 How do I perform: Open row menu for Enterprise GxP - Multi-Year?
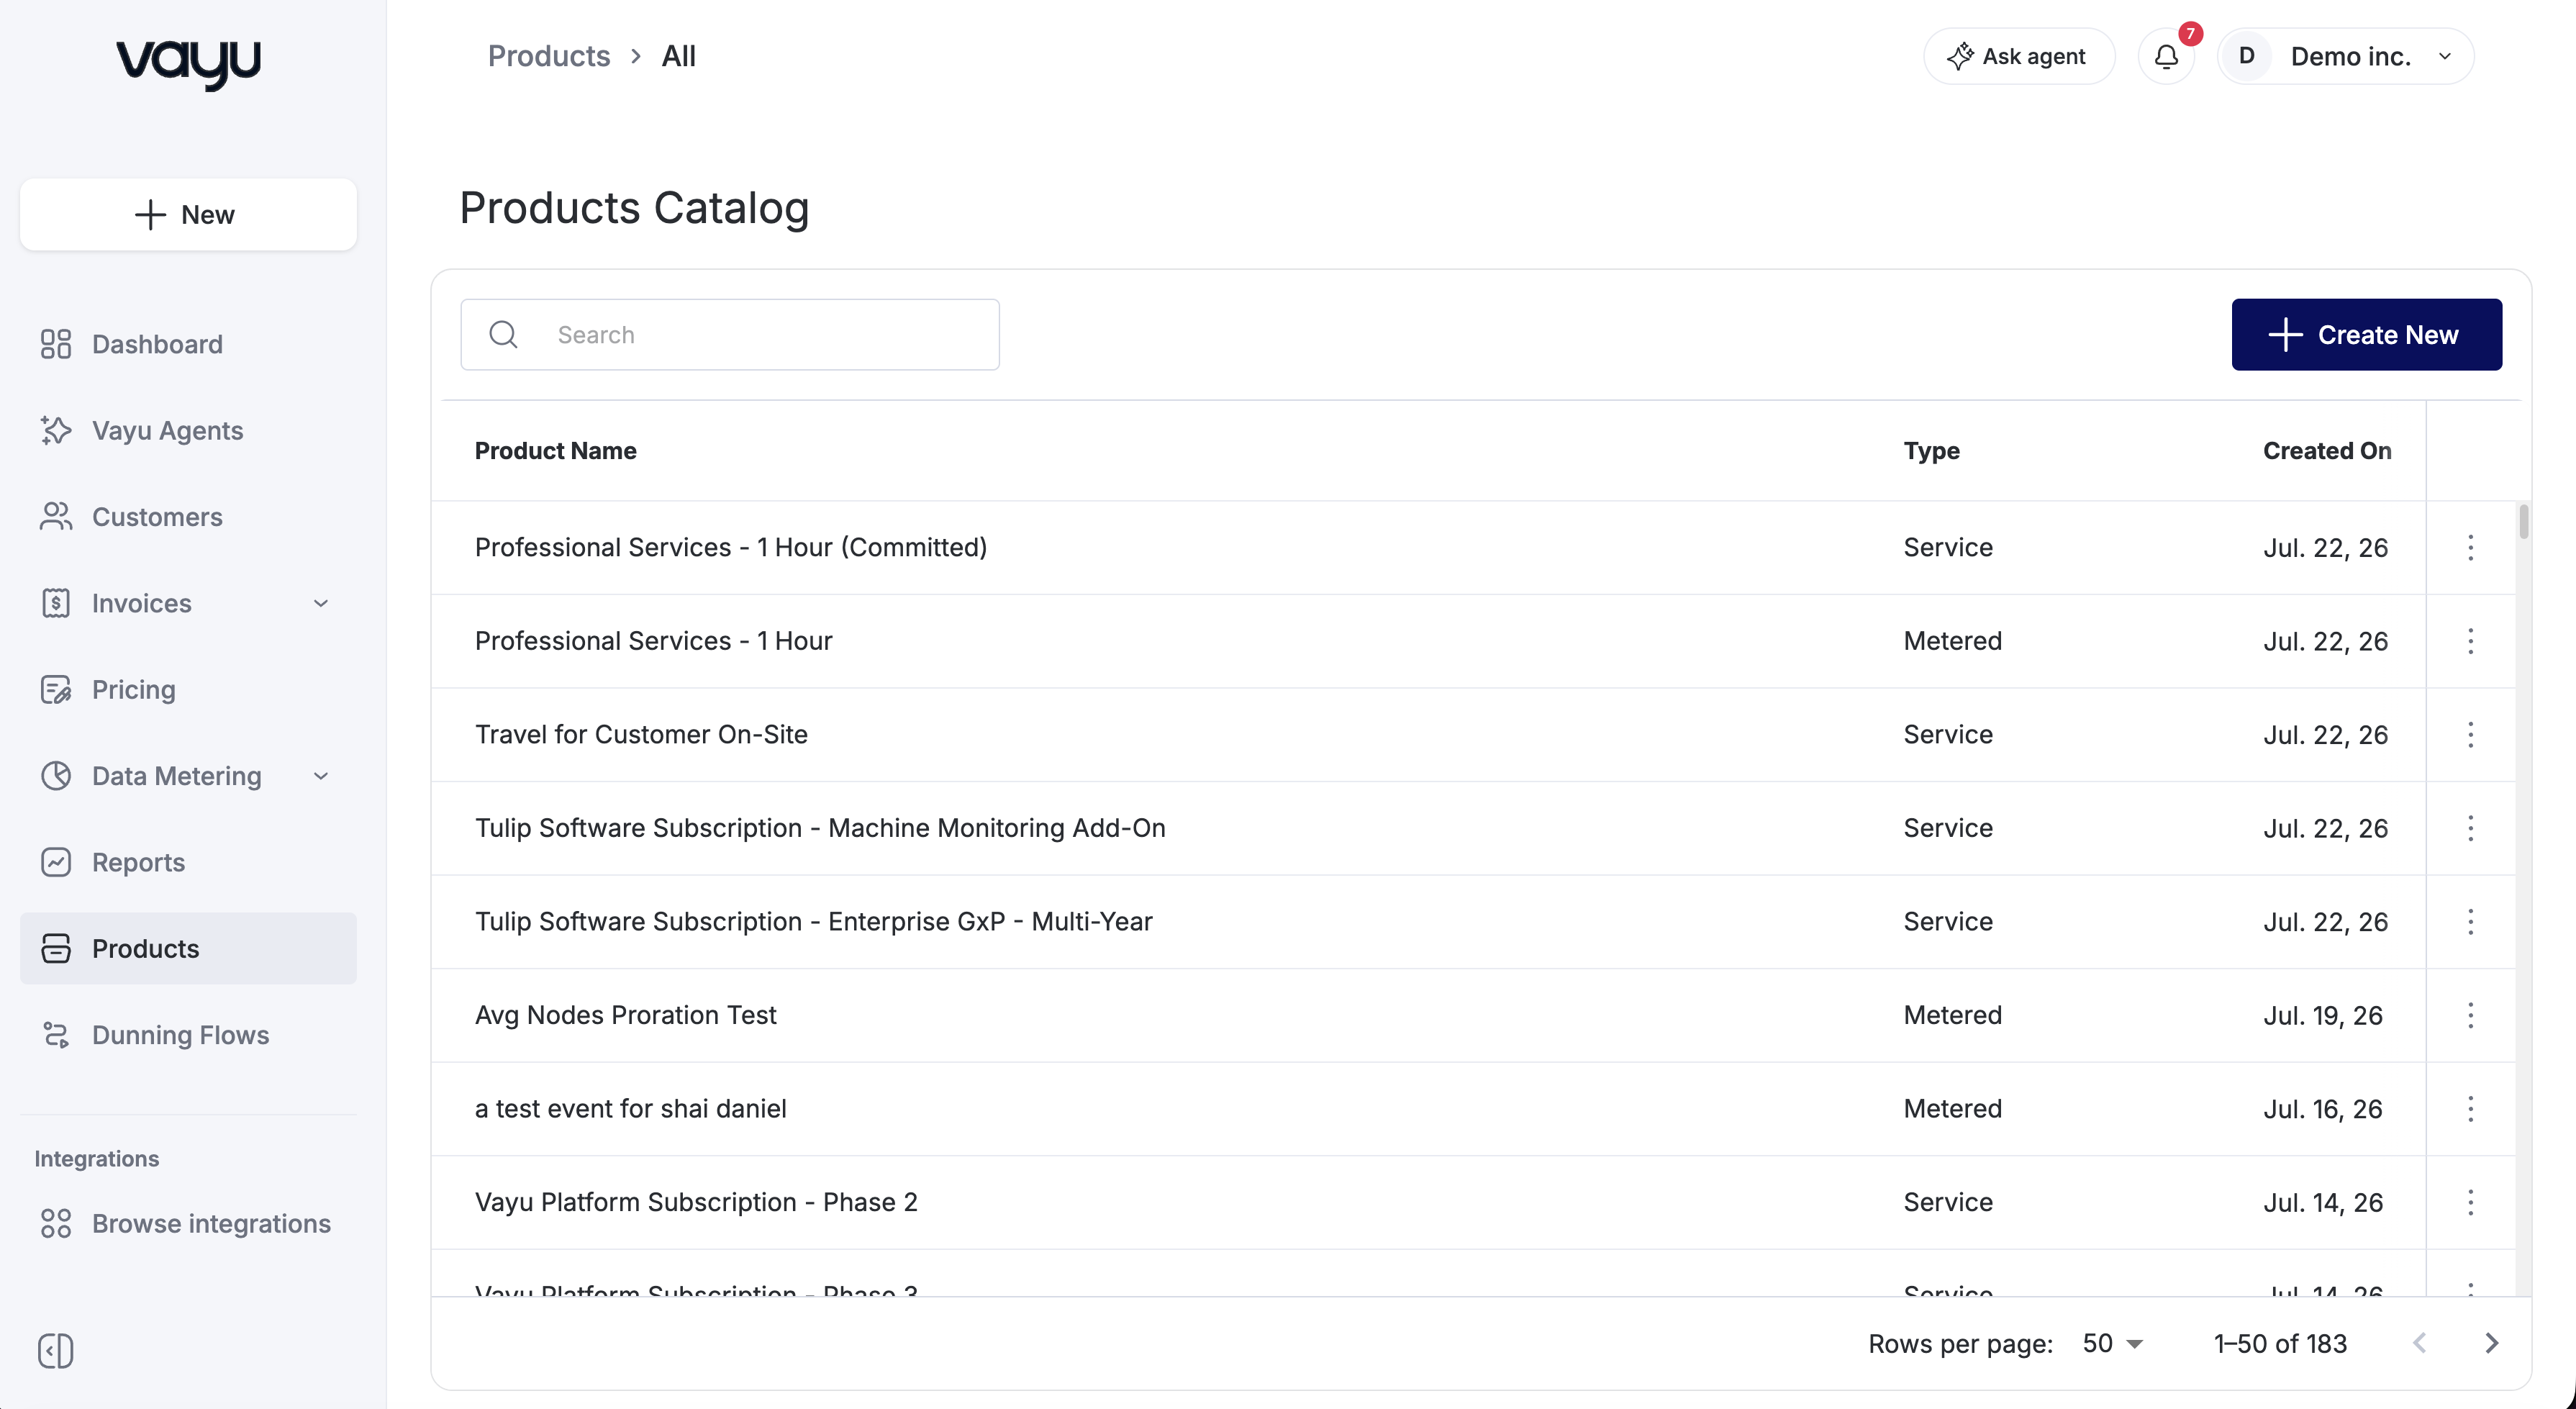point(2471,921)
